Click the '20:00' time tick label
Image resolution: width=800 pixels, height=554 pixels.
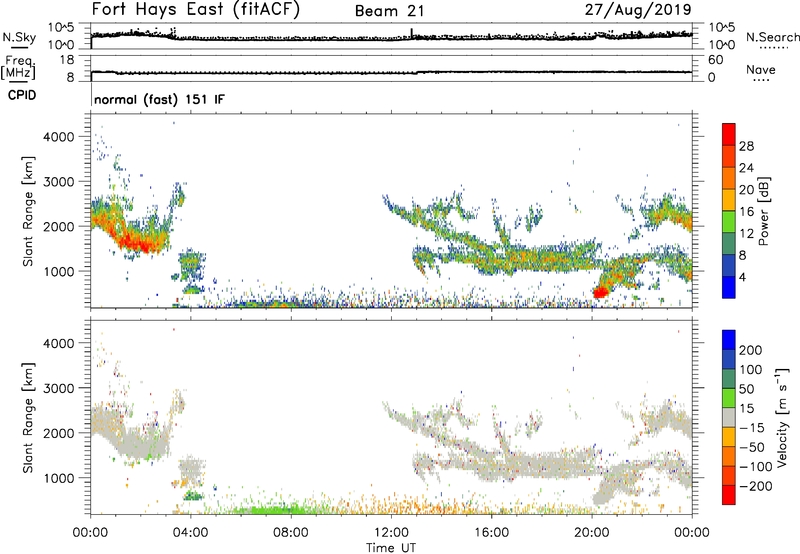point(591,533)
